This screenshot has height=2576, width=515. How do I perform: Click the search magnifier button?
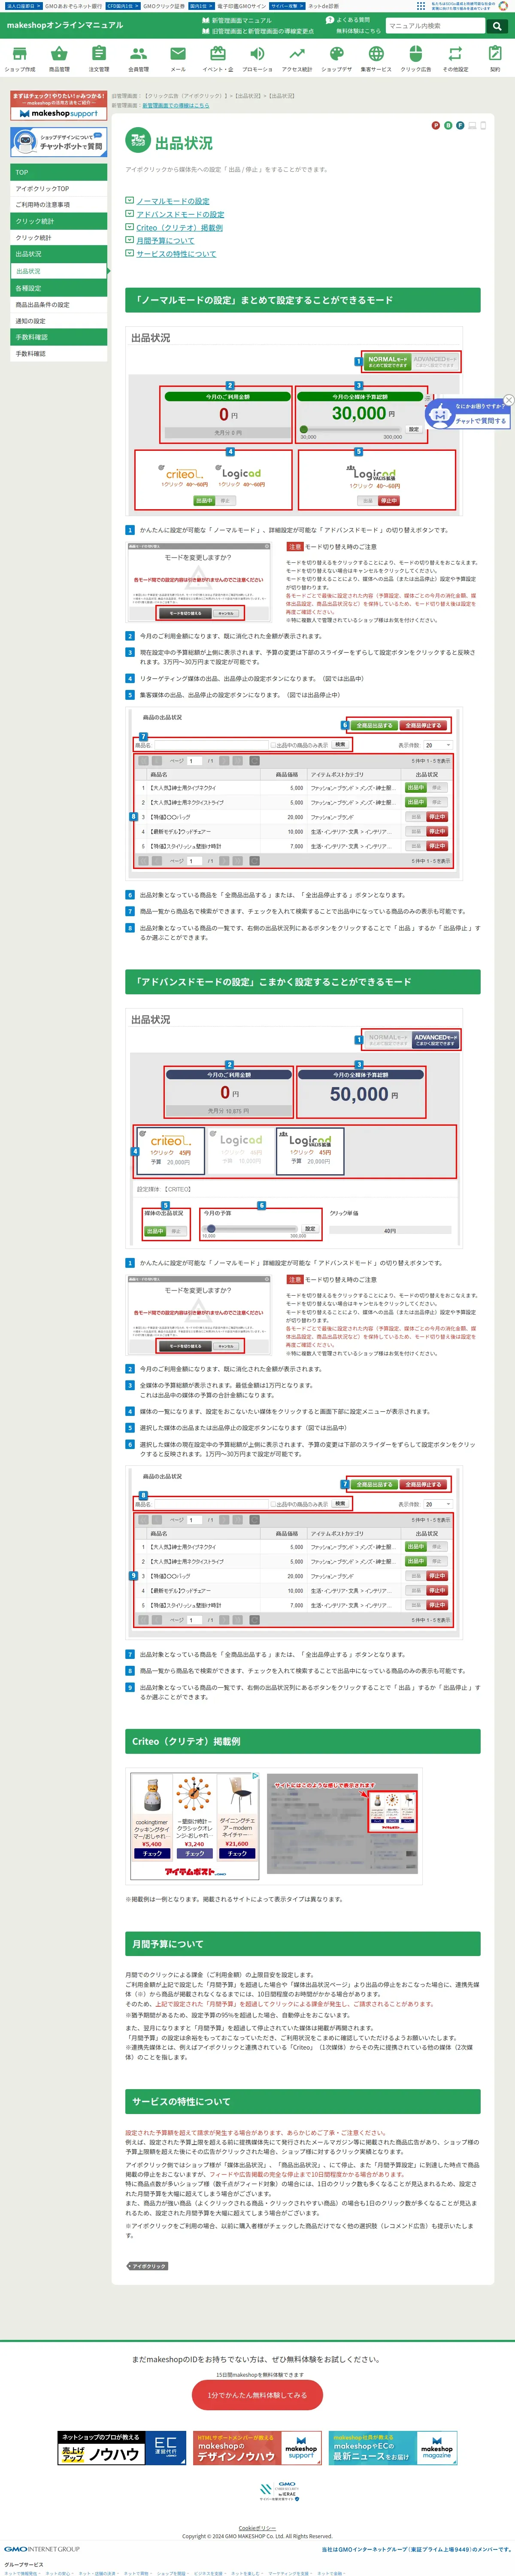click(497, 26)
